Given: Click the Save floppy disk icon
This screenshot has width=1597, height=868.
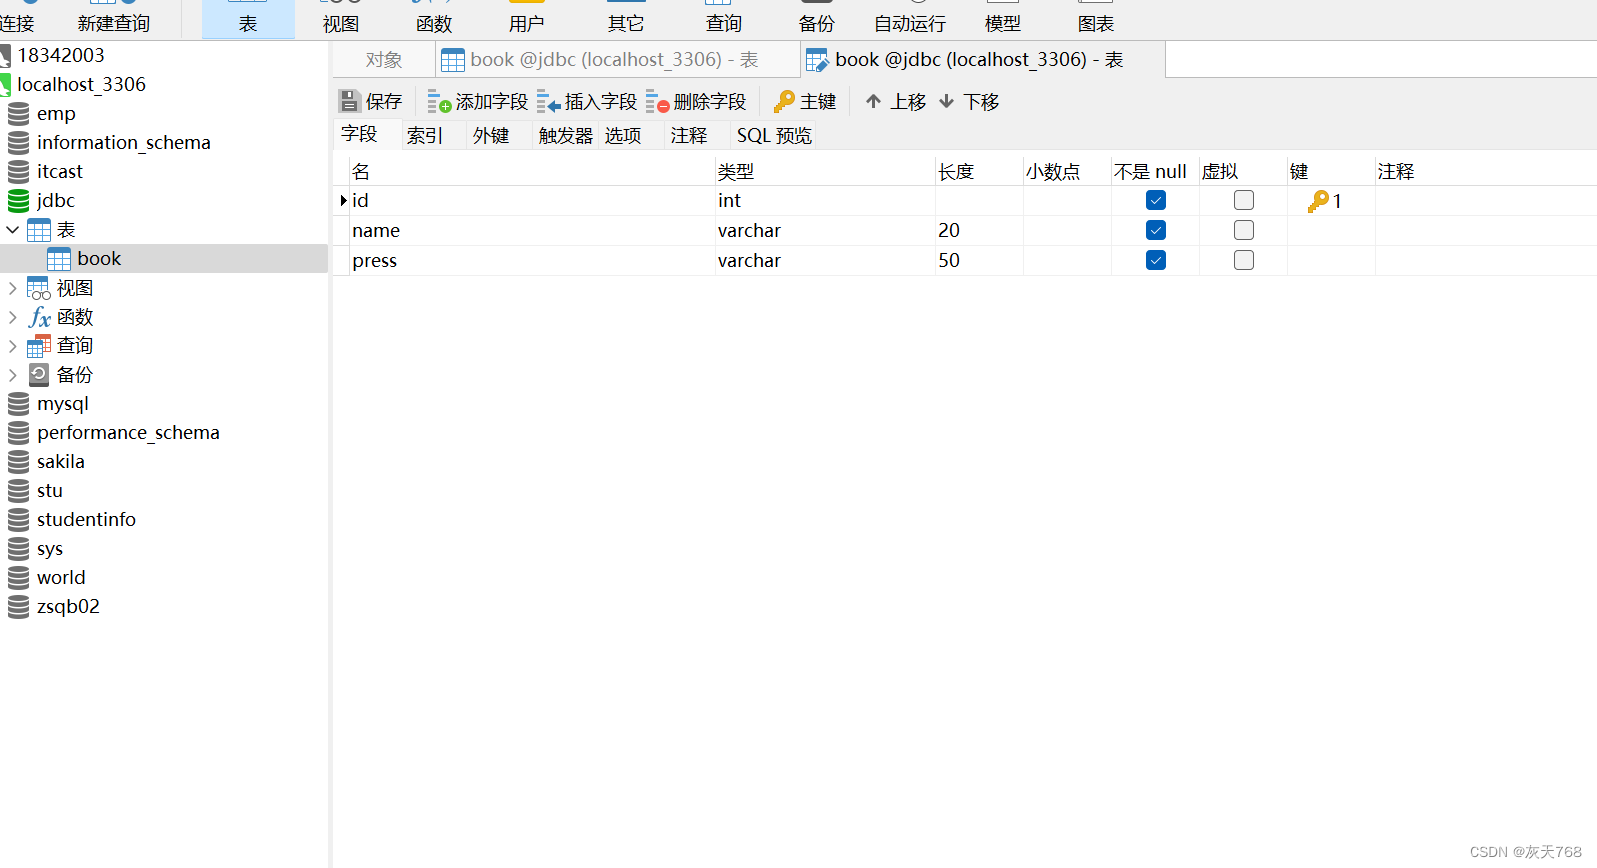Looking at the screenshot, I should (x=349, y=101).
